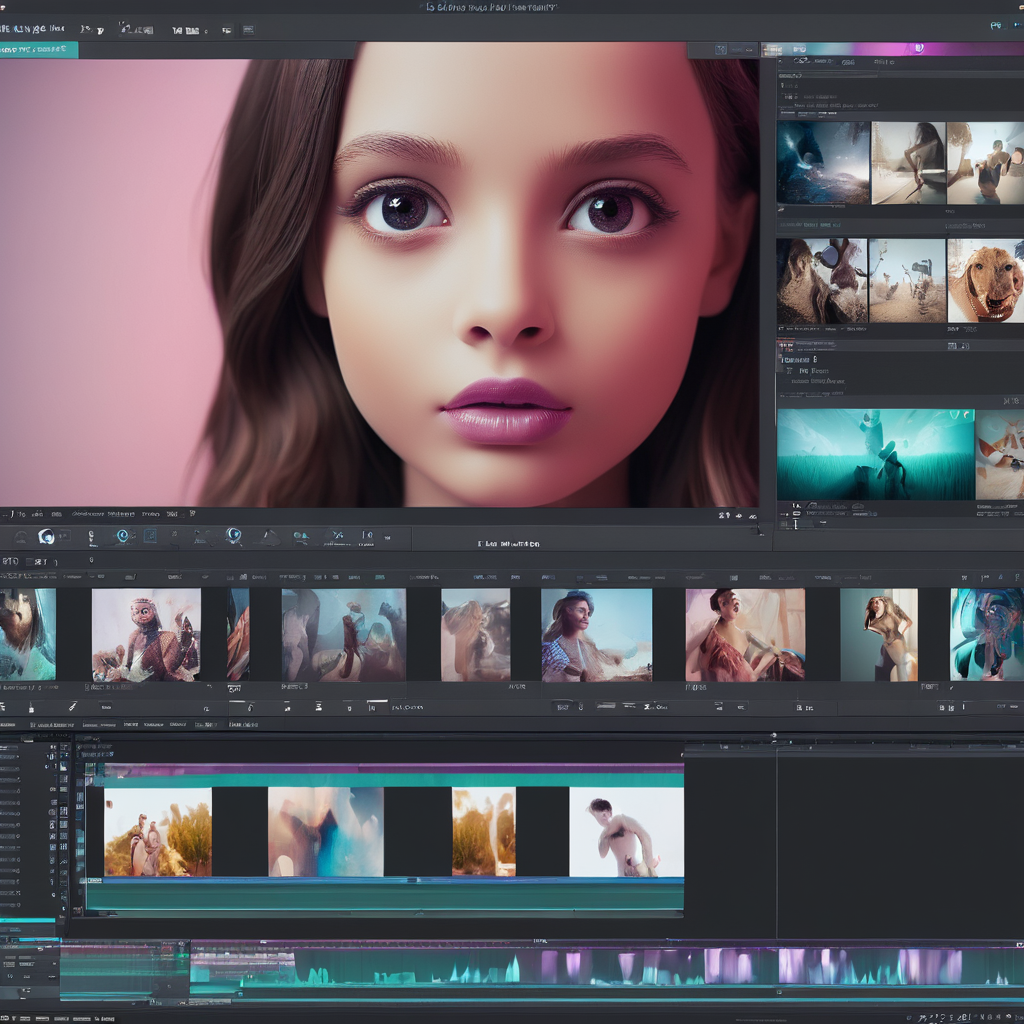Click the rightmost icon in the preview toolbar
Image resolution: width=1024 pixels, height=1024 pixels.
[366, 537]
